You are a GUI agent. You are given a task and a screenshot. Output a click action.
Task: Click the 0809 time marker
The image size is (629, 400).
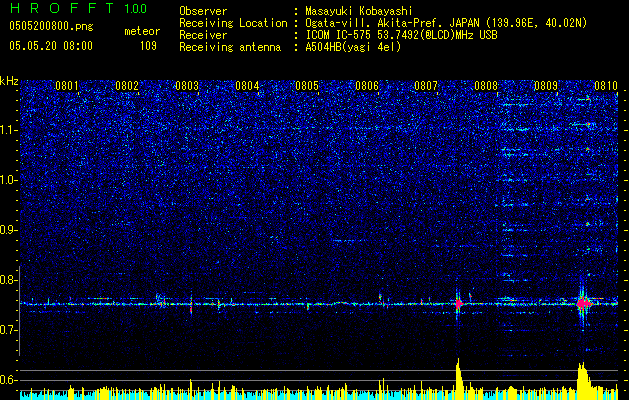click(546, 86)
